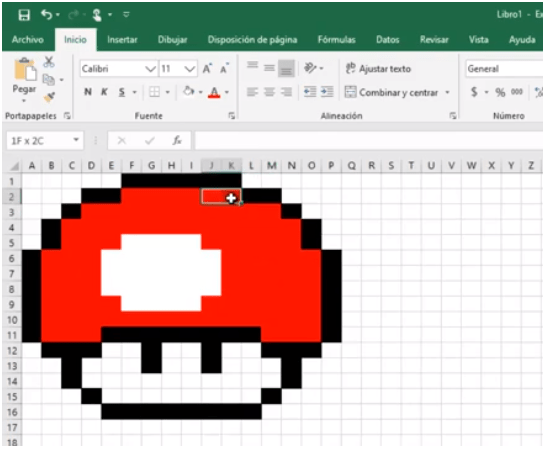Click the text orientation icon

310,68
